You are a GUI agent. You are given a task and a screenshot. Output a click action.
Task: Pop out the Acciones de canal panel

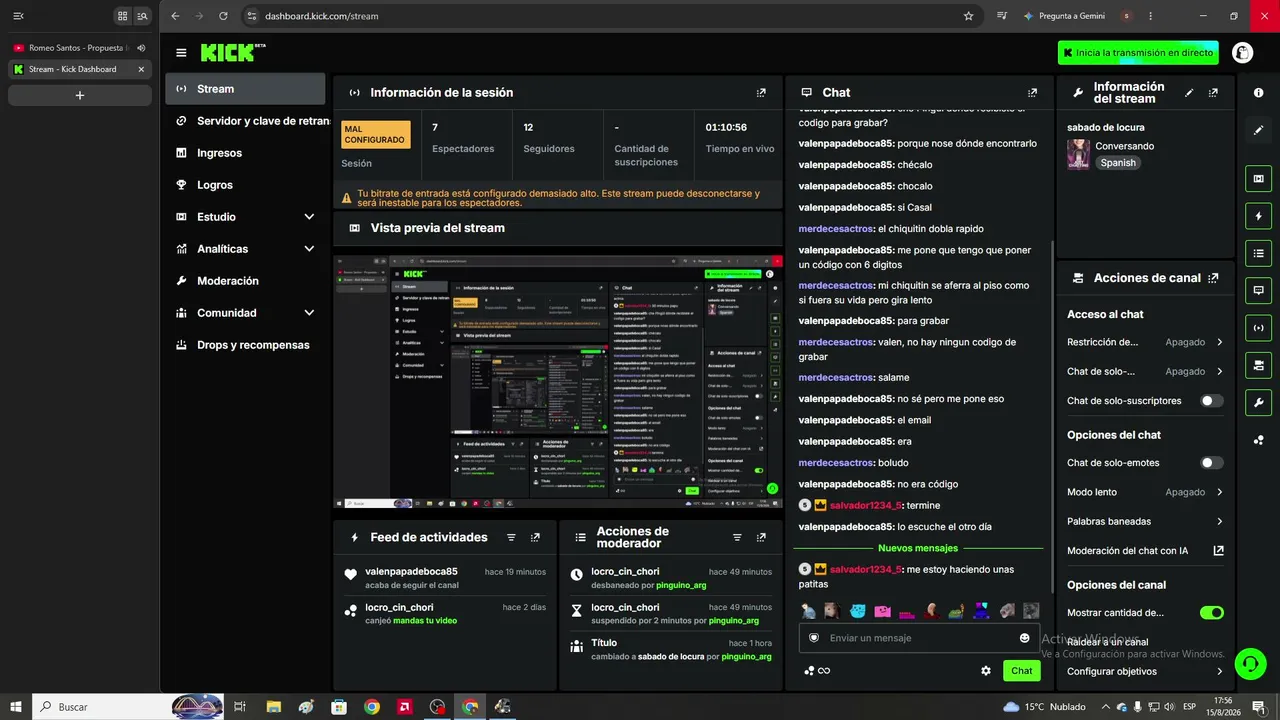(x=1213, y=278)
